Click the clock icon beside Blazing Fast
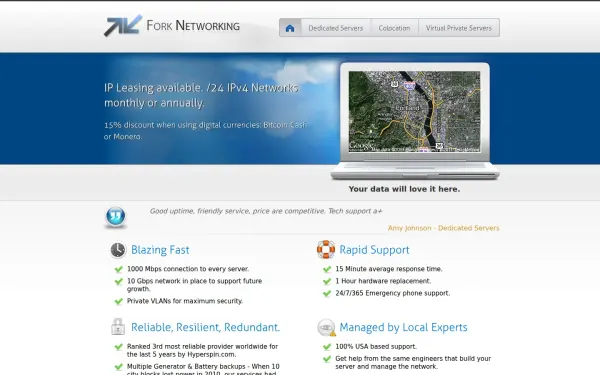 pyautogui.click(x=118, y=250)
